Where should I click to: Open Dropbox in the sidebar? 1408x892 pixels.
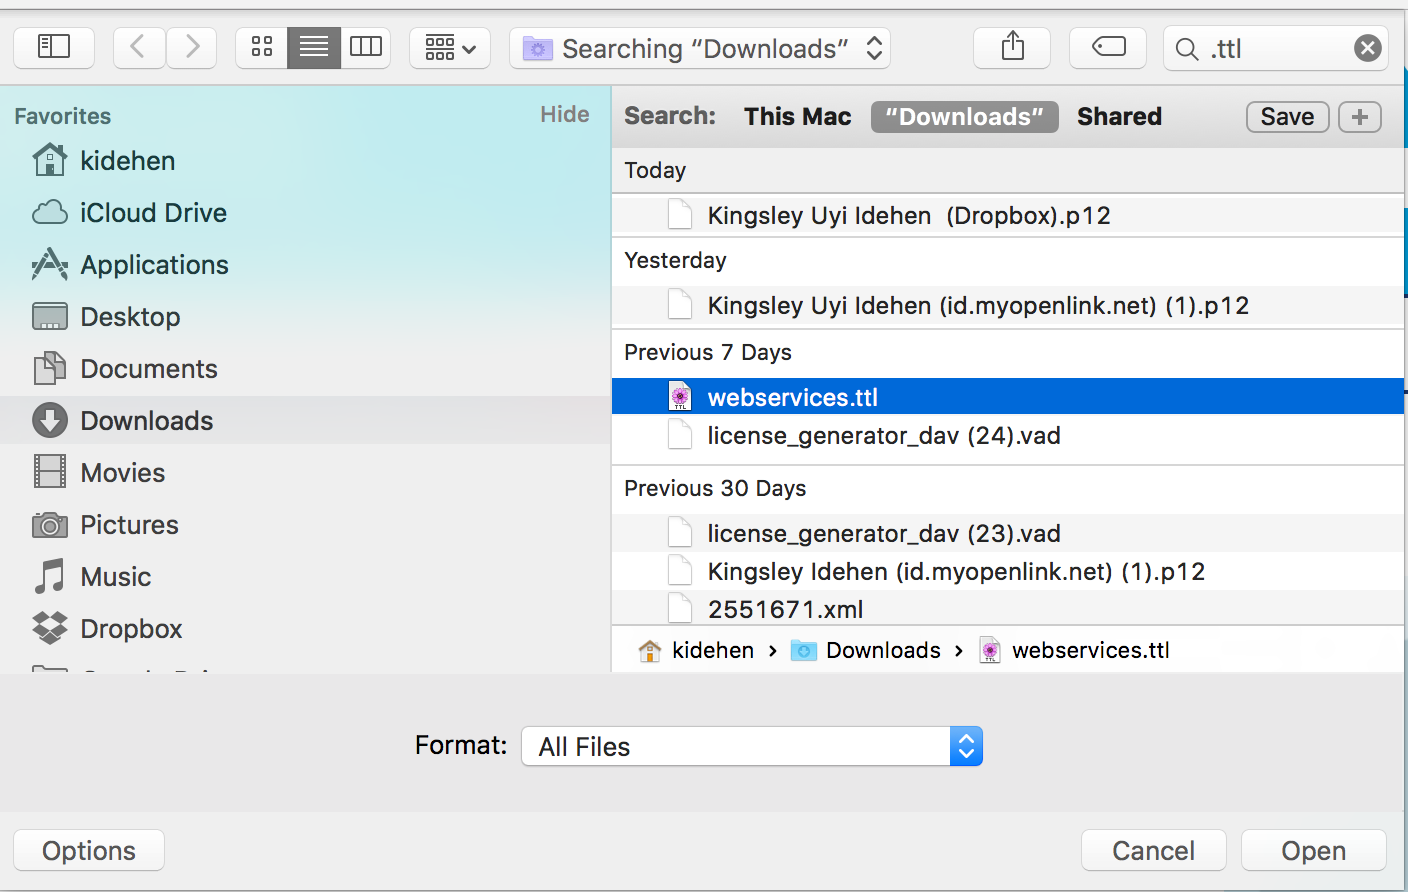[x=305, y=629]
